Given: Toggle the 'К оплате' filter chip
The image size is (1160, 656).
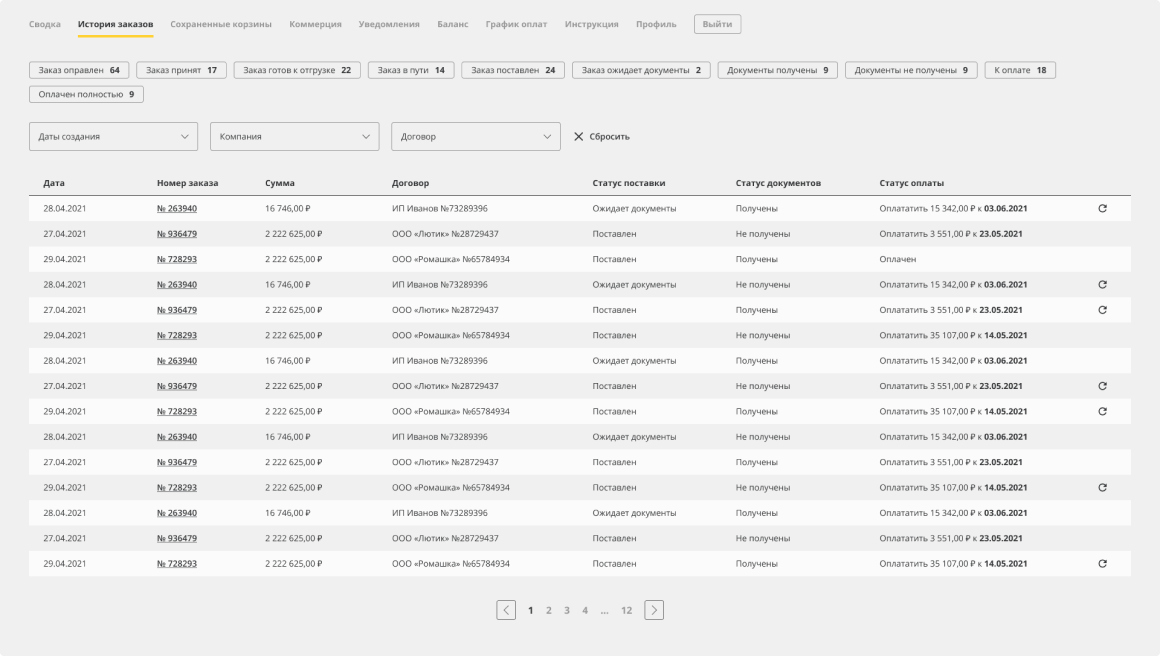Looking at the screenshot, I should click(1019, 71).
